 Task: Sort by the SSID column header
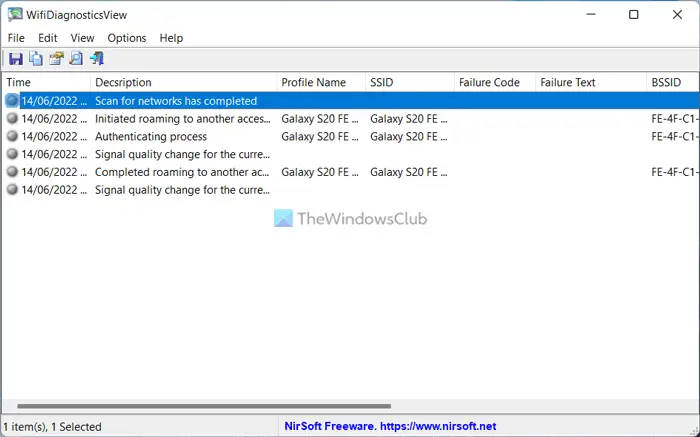(x=410, y=83)
